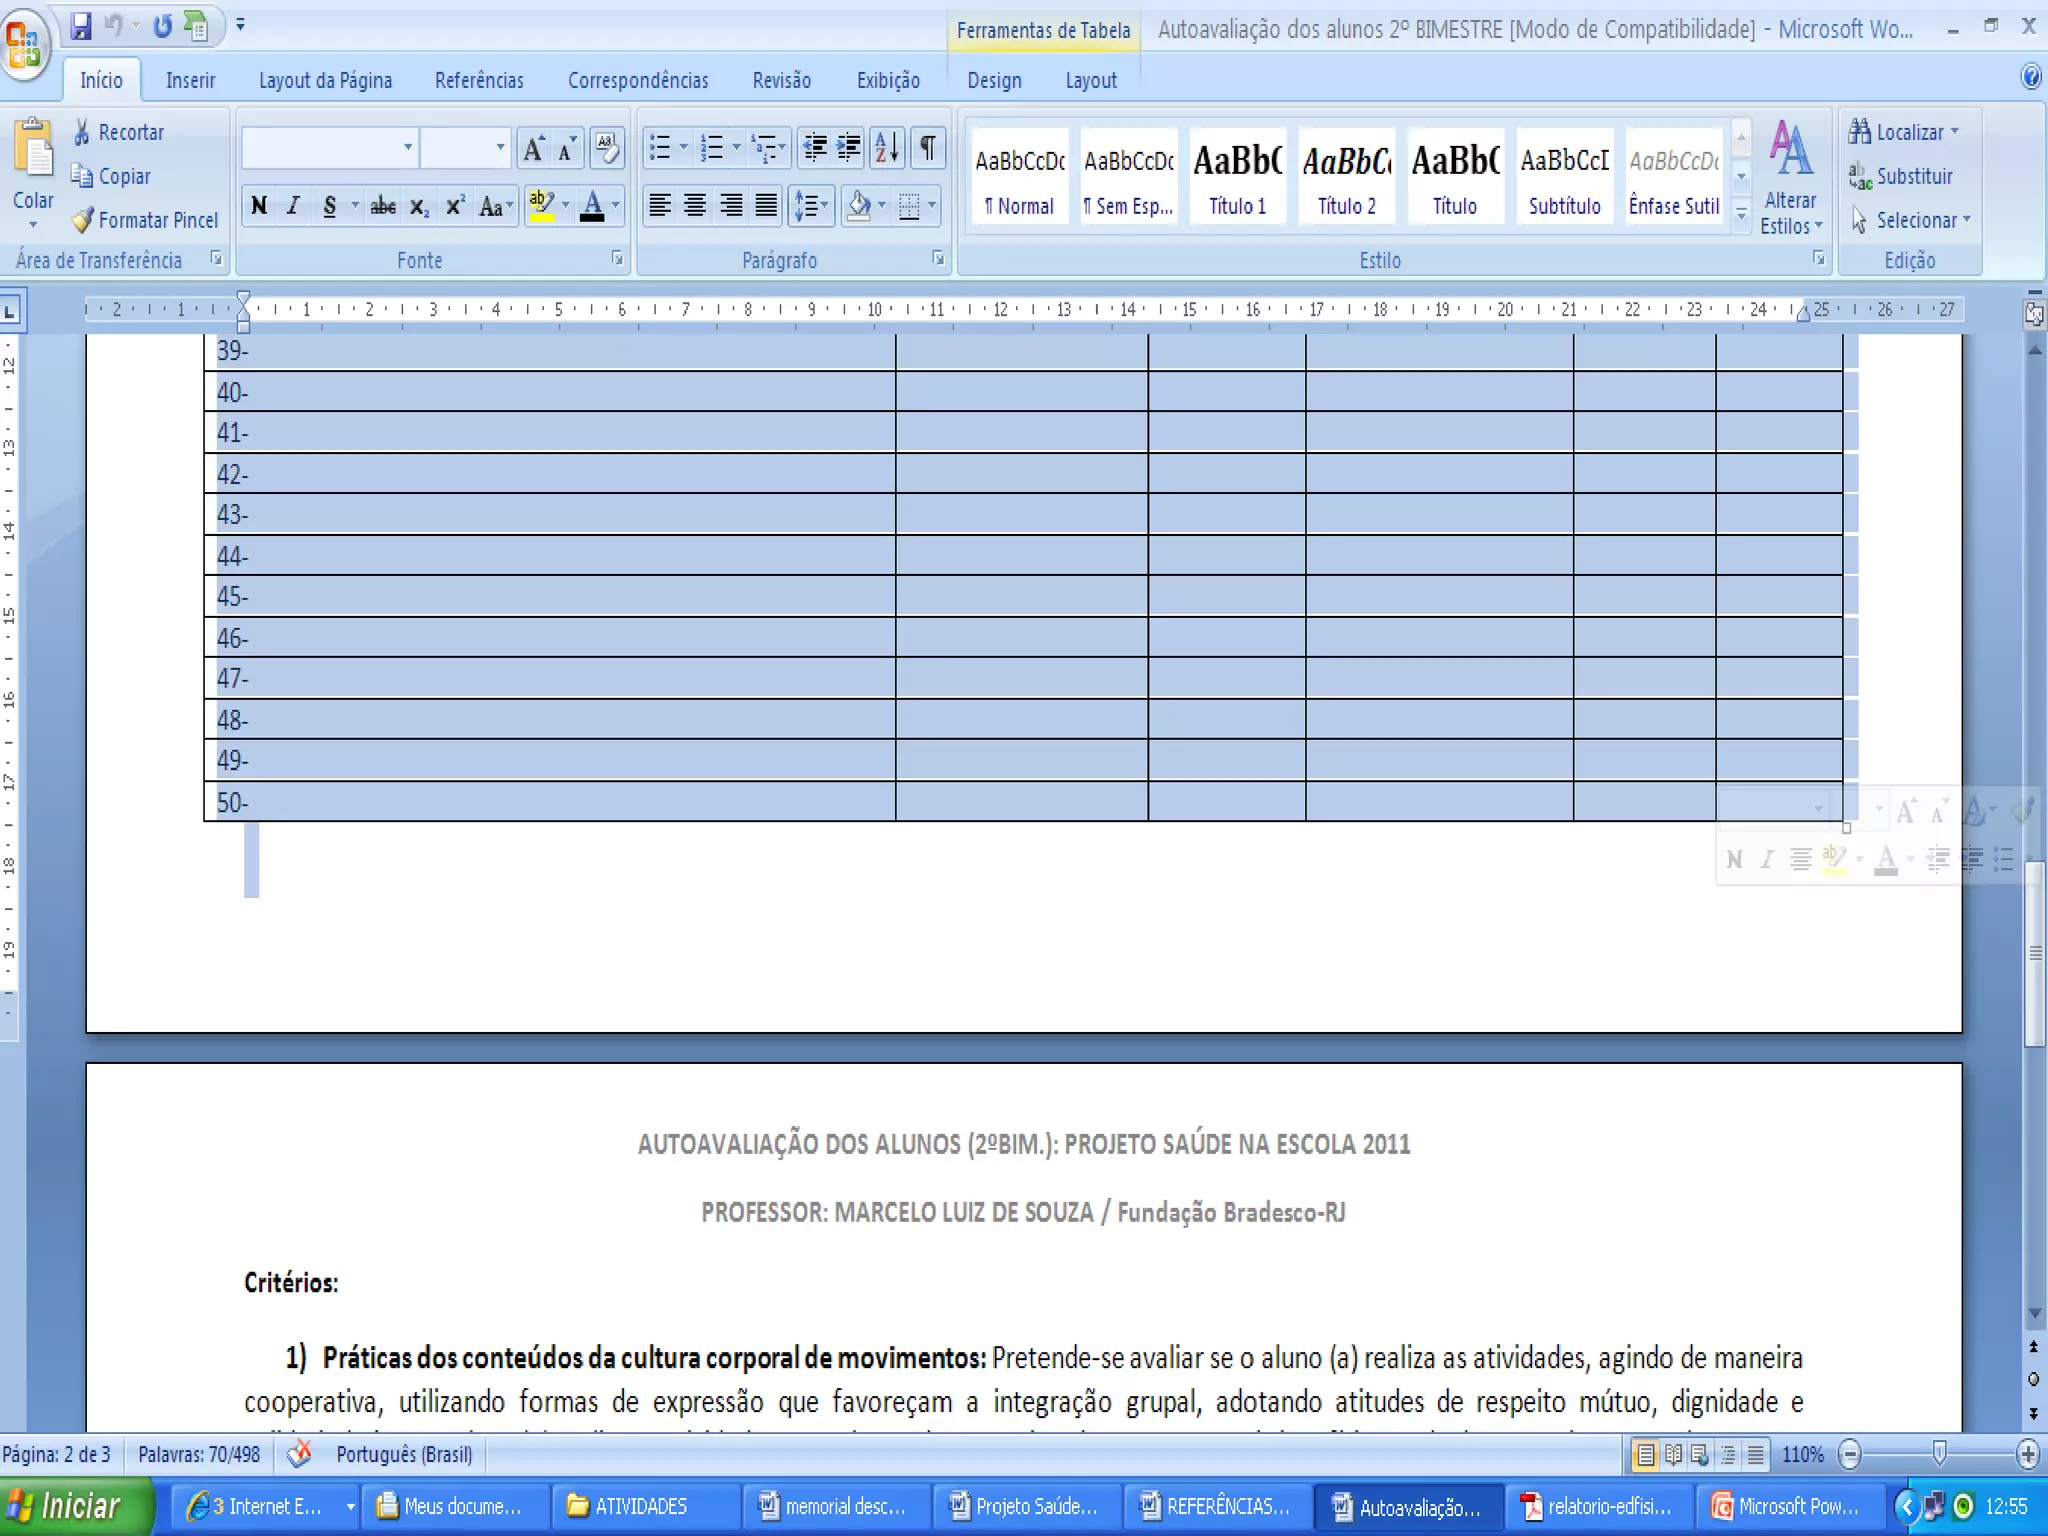Toggle Bold (N) formatting
This screenshot has height=1536, width=2048.
click(259, 206)
